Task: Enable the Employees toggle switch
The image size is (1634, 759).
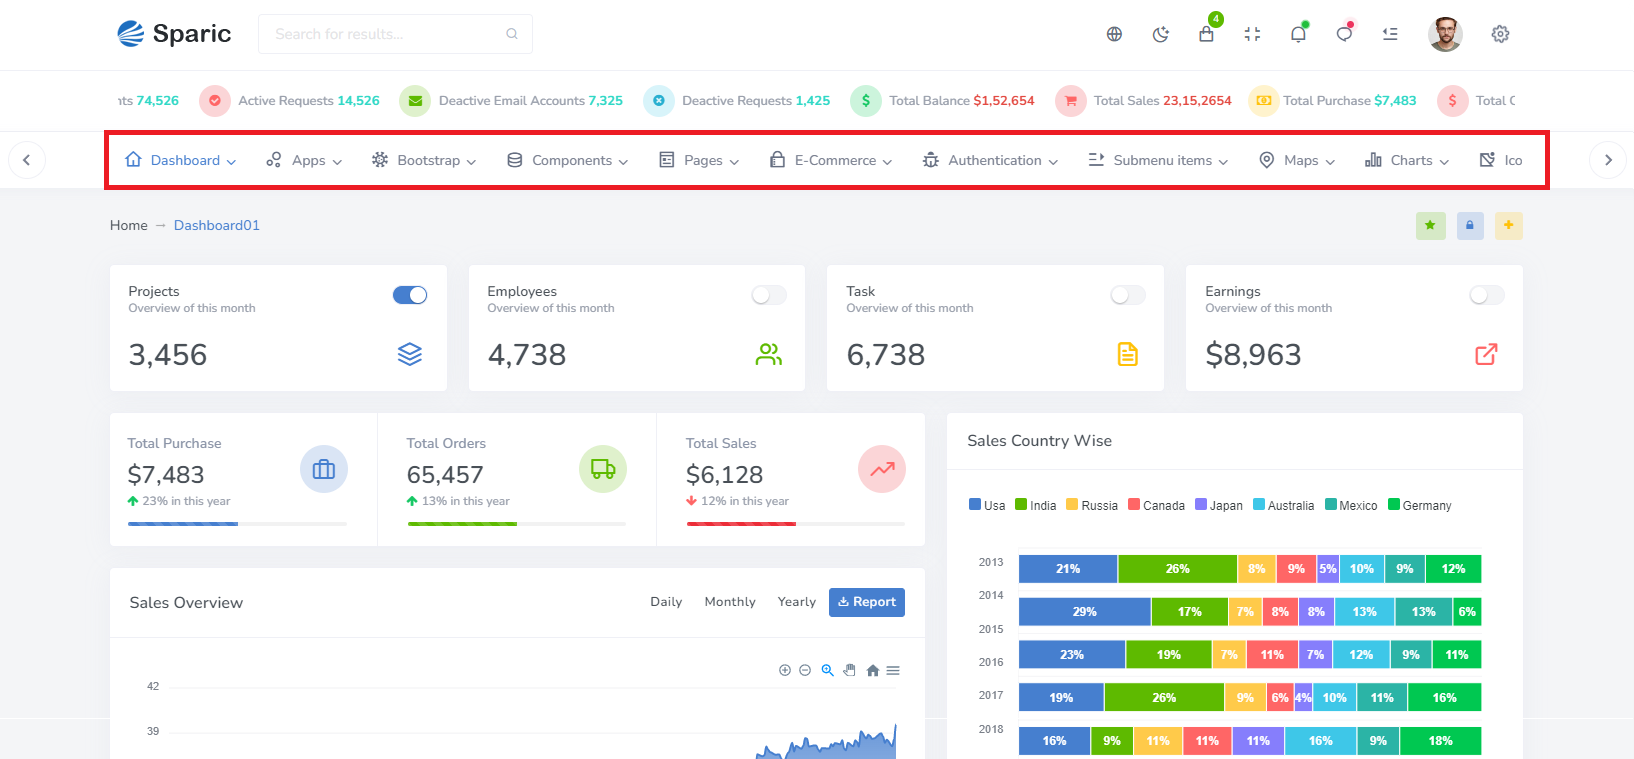Action: click(x=768, y=295)
